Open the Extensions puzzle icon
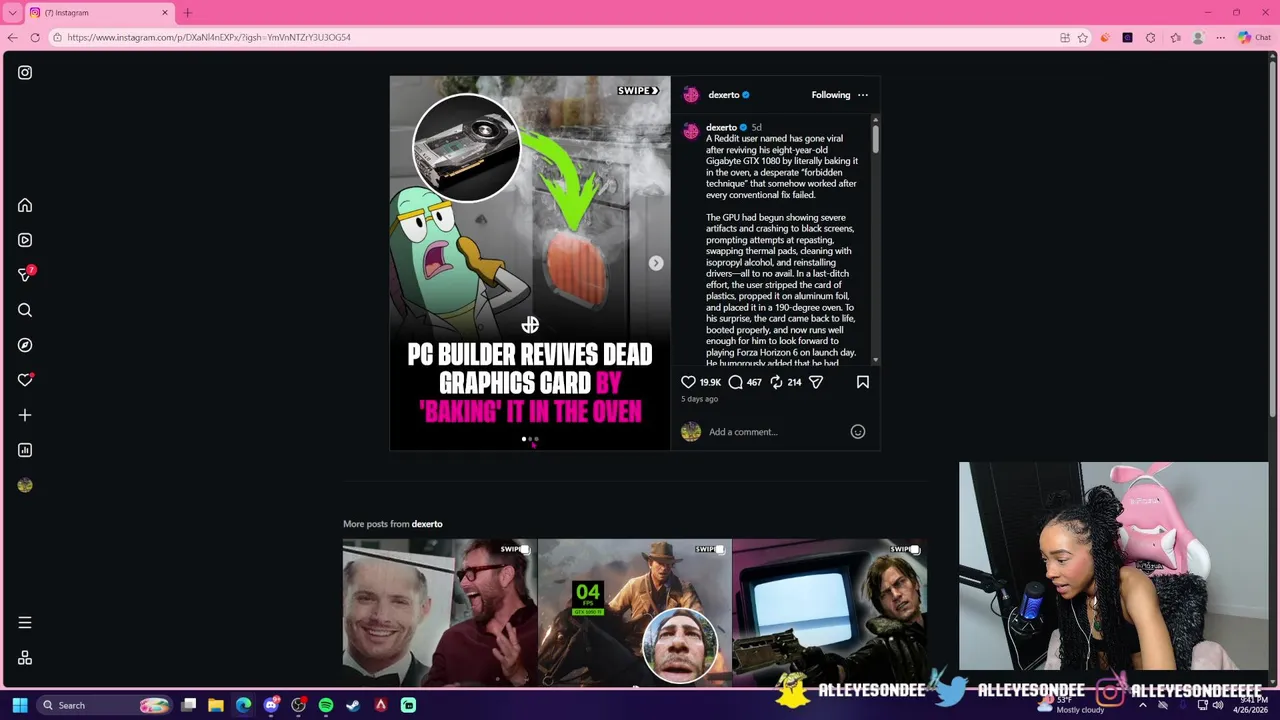Screen dimensions: 1280x720 (1151, 38)
